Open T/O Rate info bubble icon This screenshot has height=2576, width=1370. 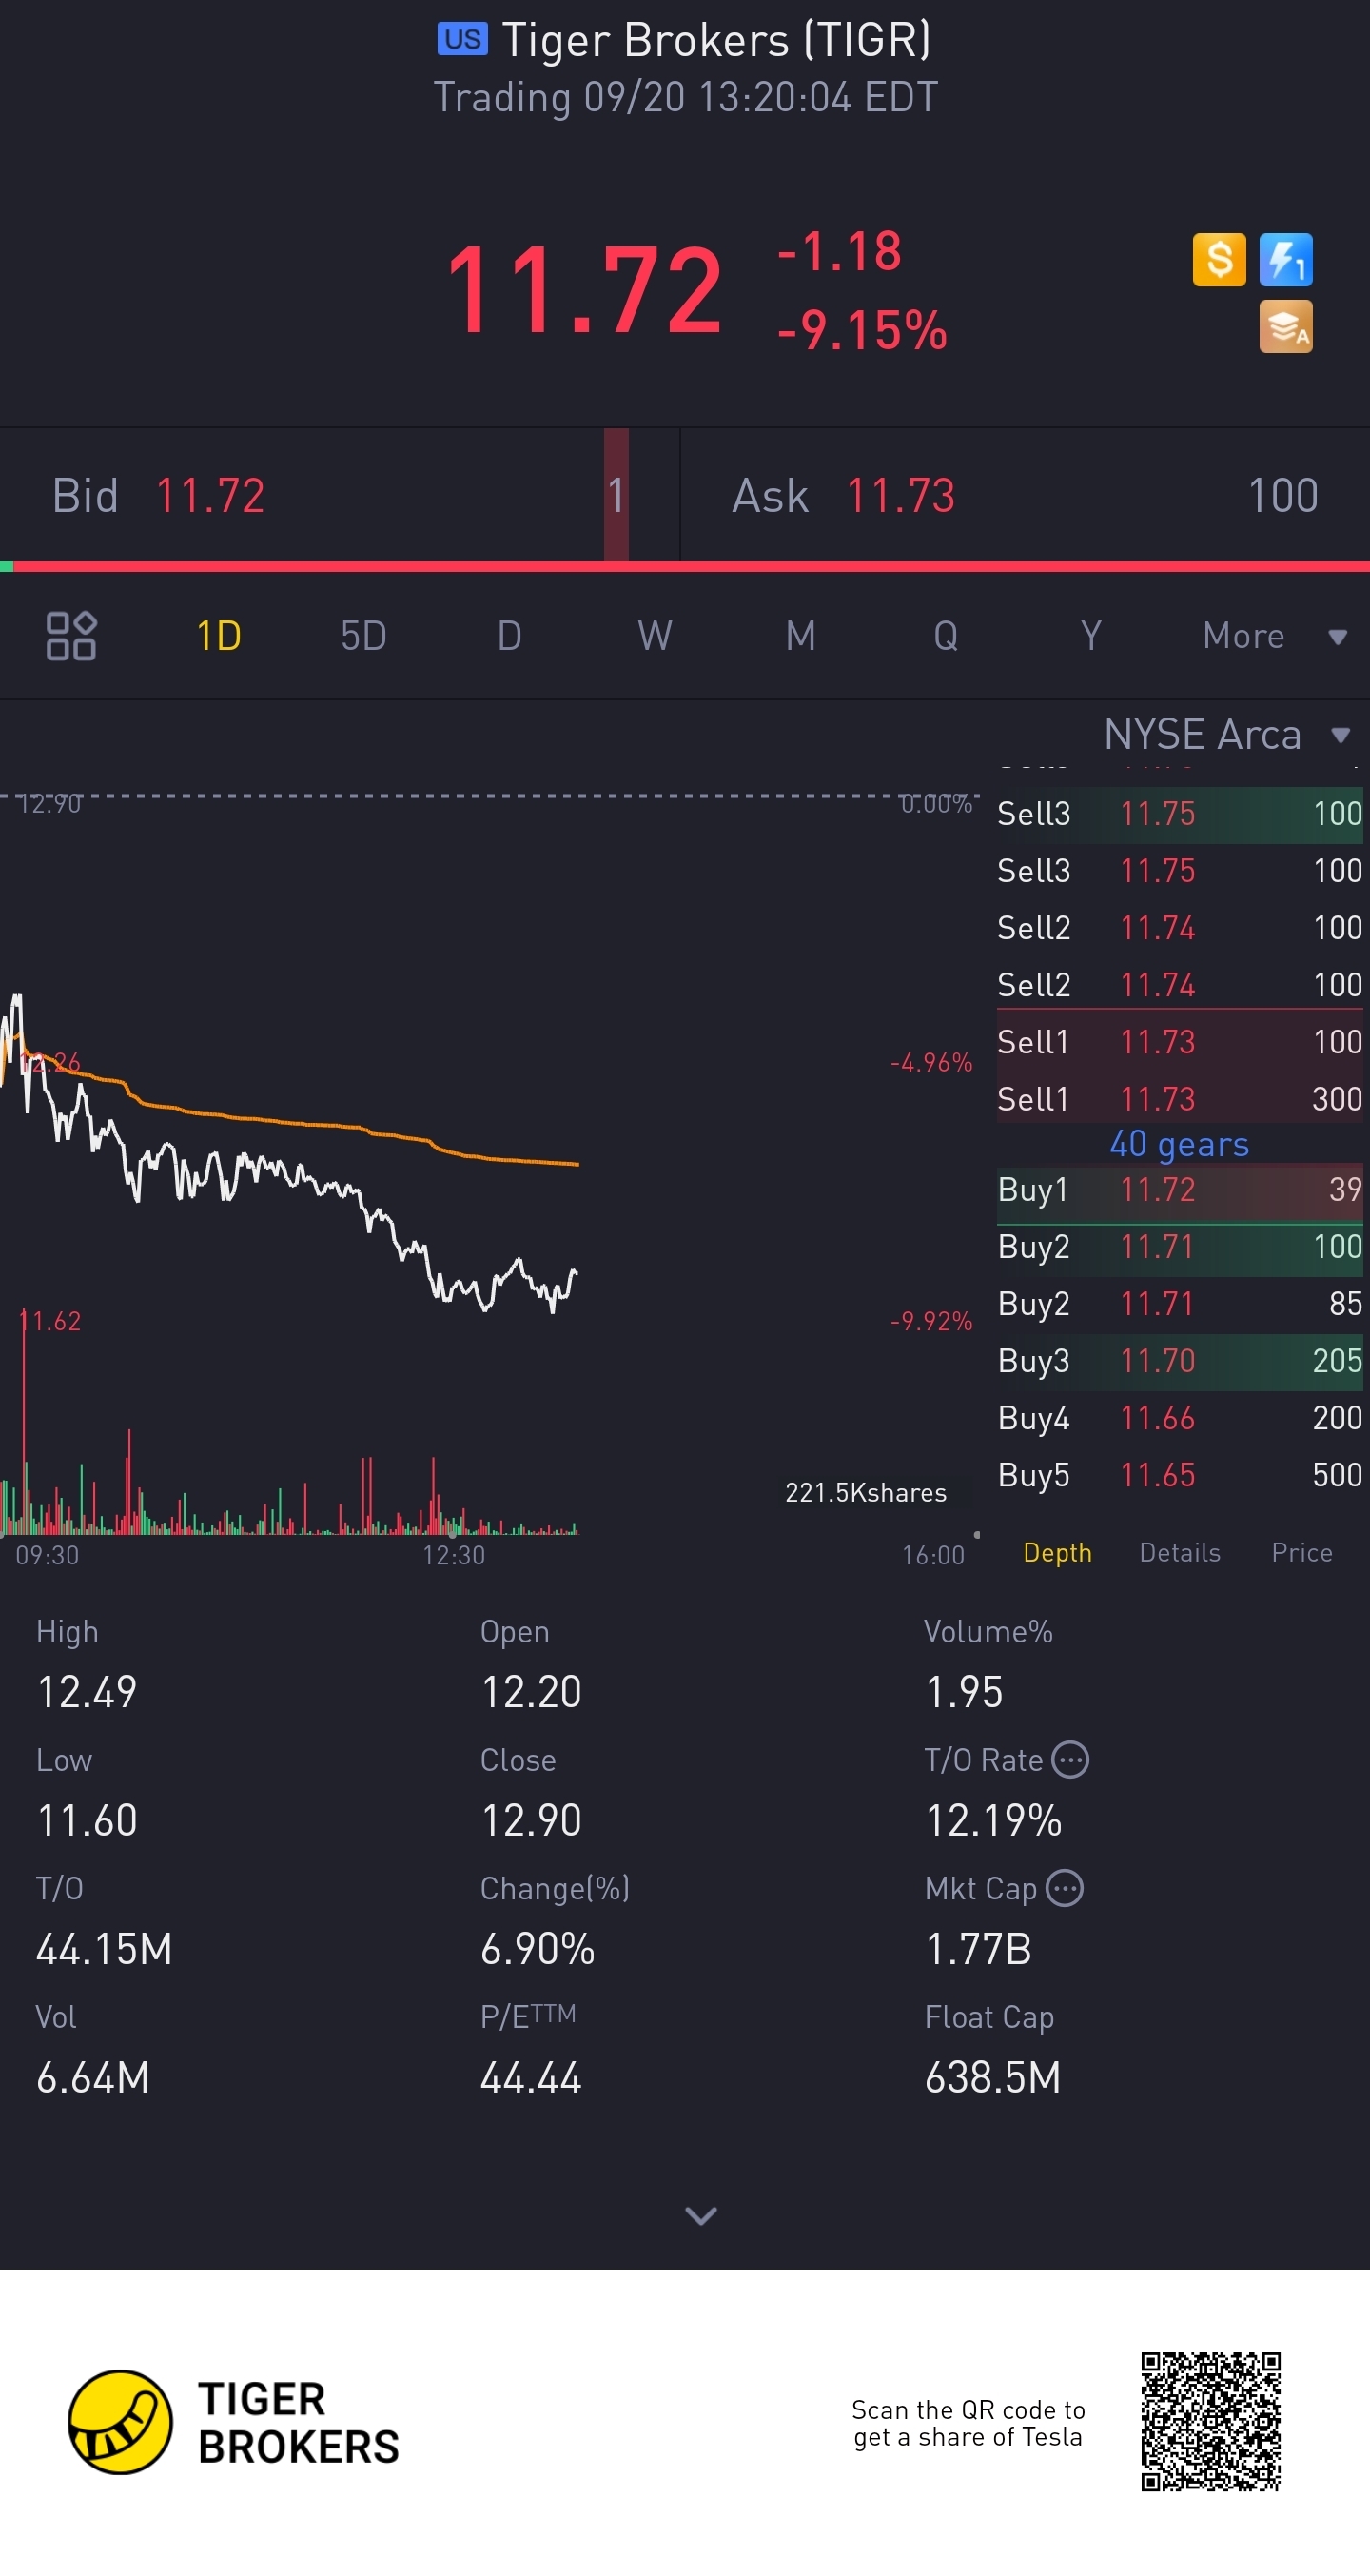point(1071,1760)
